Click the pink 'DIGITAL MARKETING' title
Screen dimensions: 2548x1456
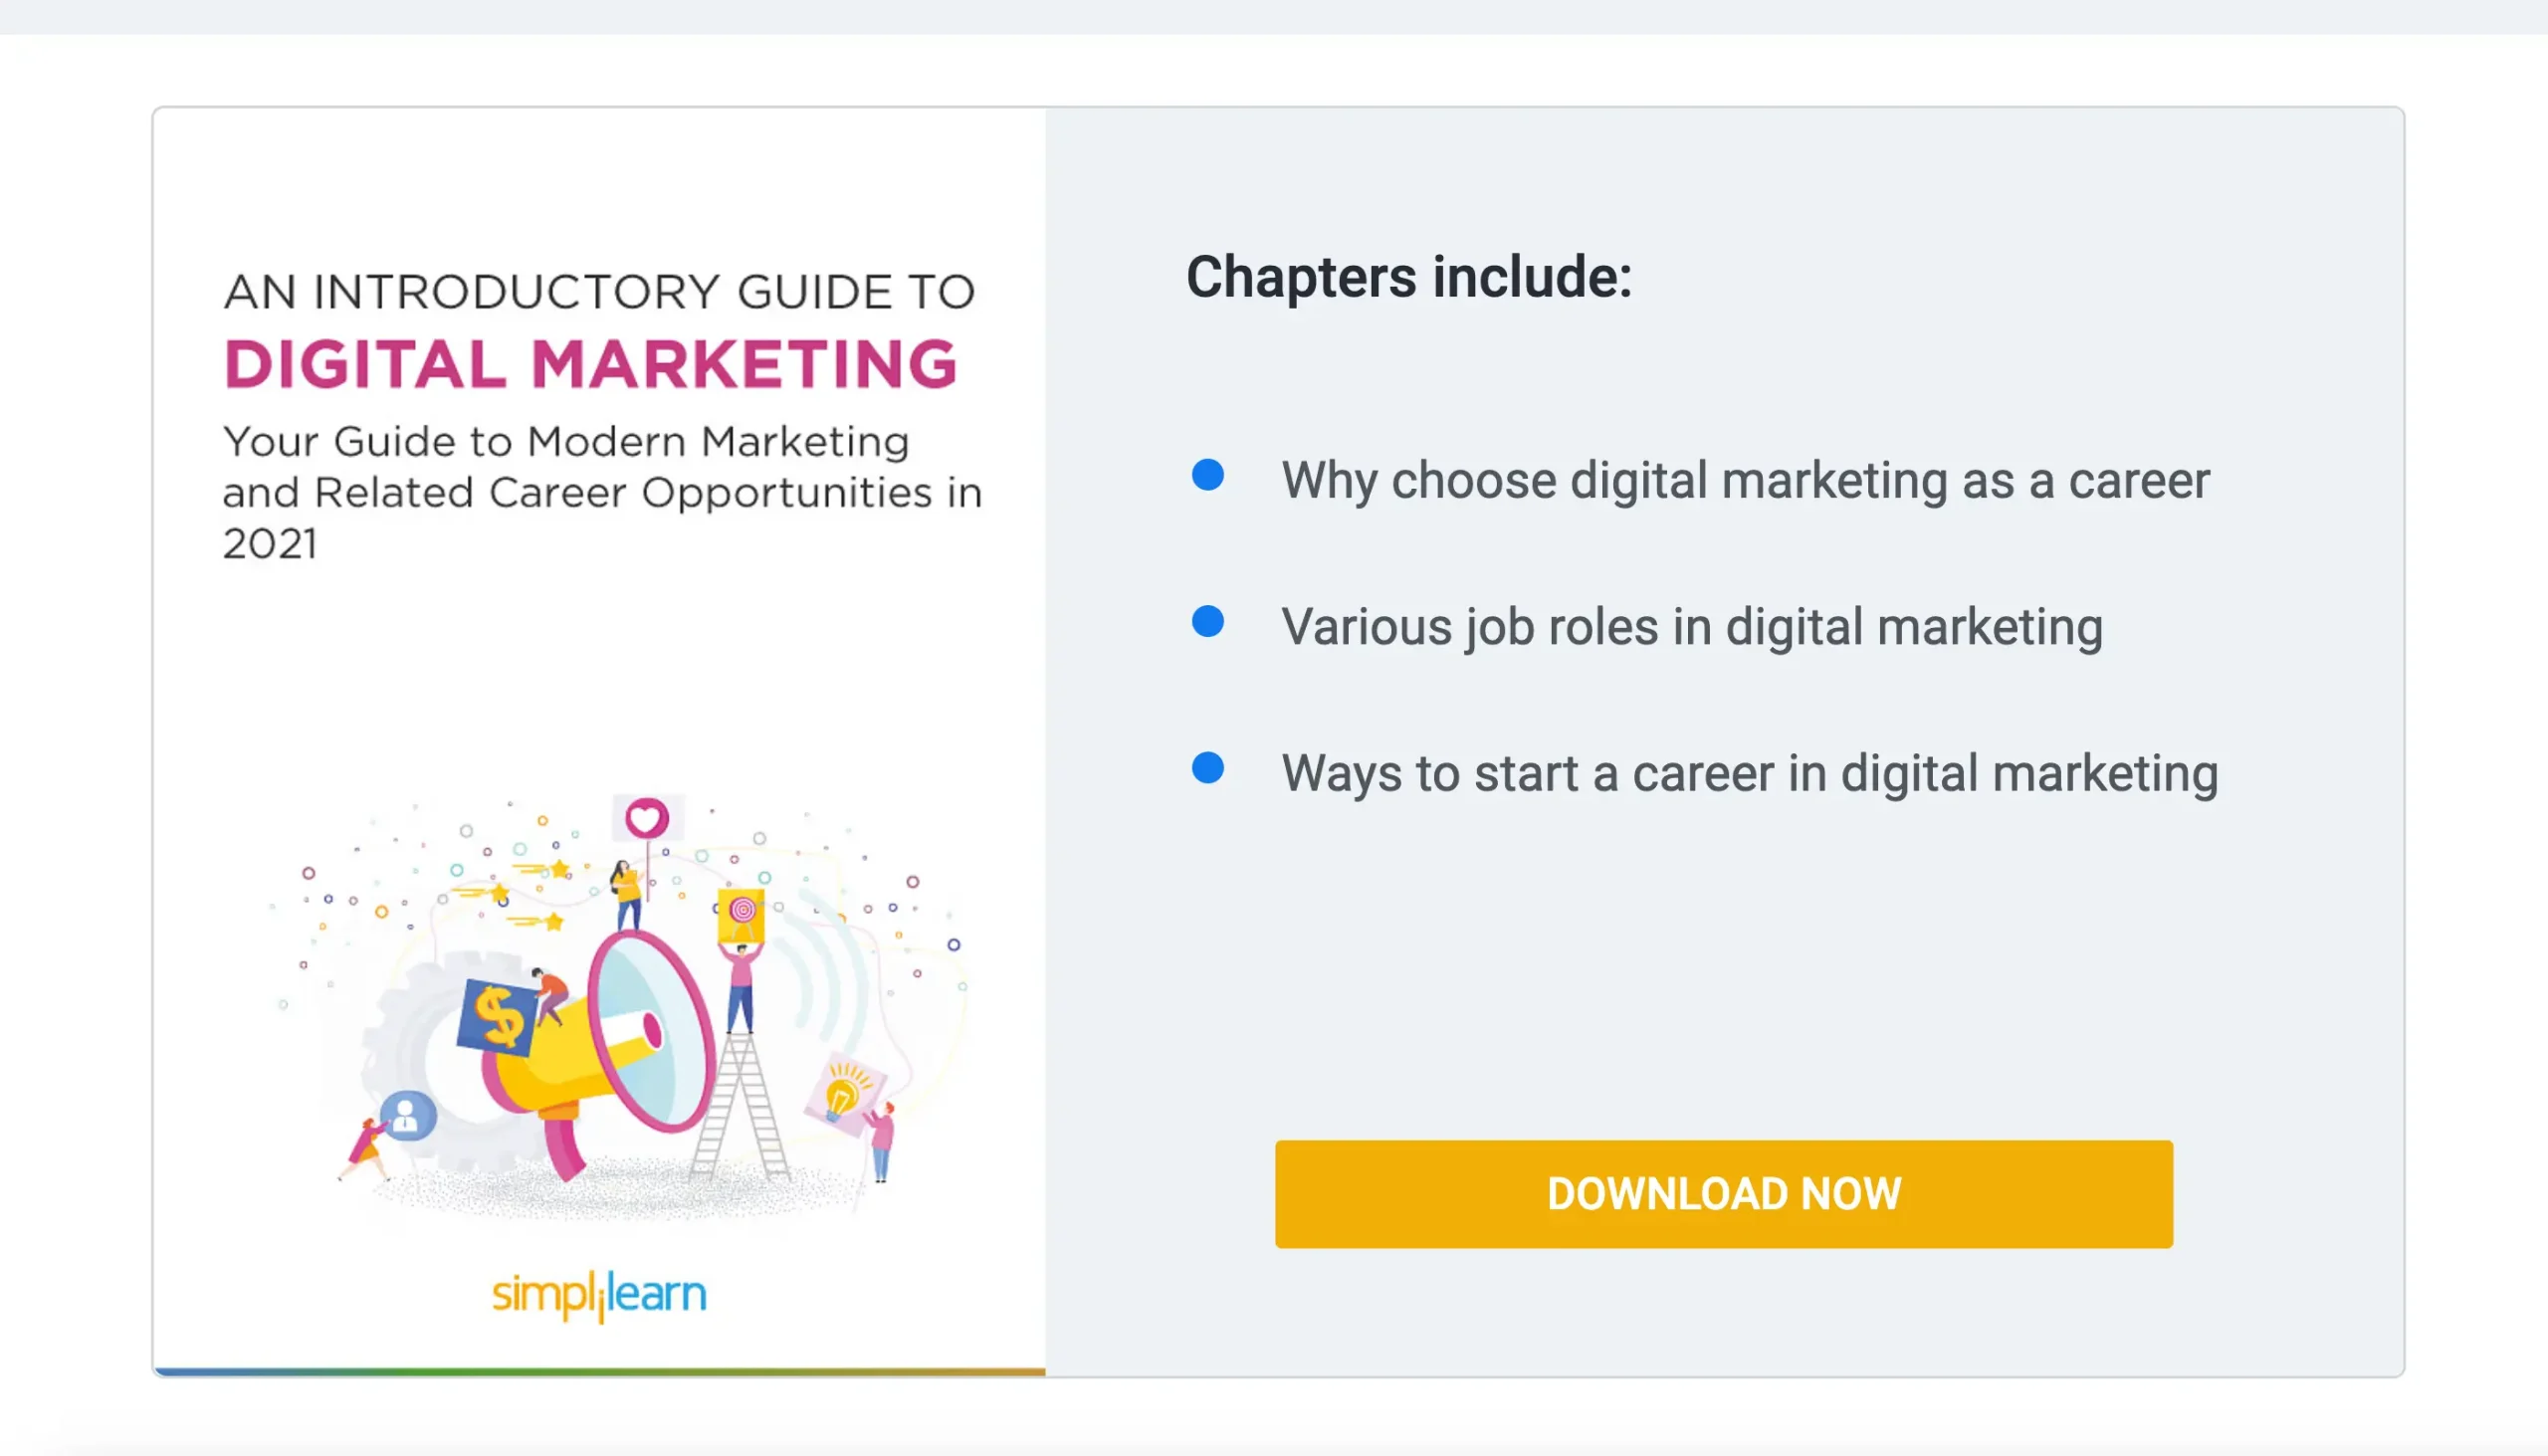coord(591,363)
